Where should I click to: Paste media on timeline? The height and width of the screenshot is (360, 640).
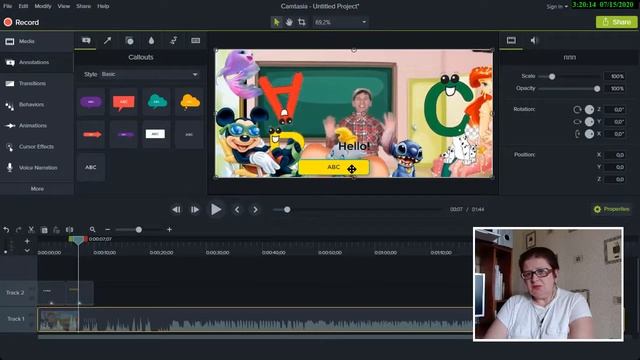pyautogui.click(x=57, y=230)
